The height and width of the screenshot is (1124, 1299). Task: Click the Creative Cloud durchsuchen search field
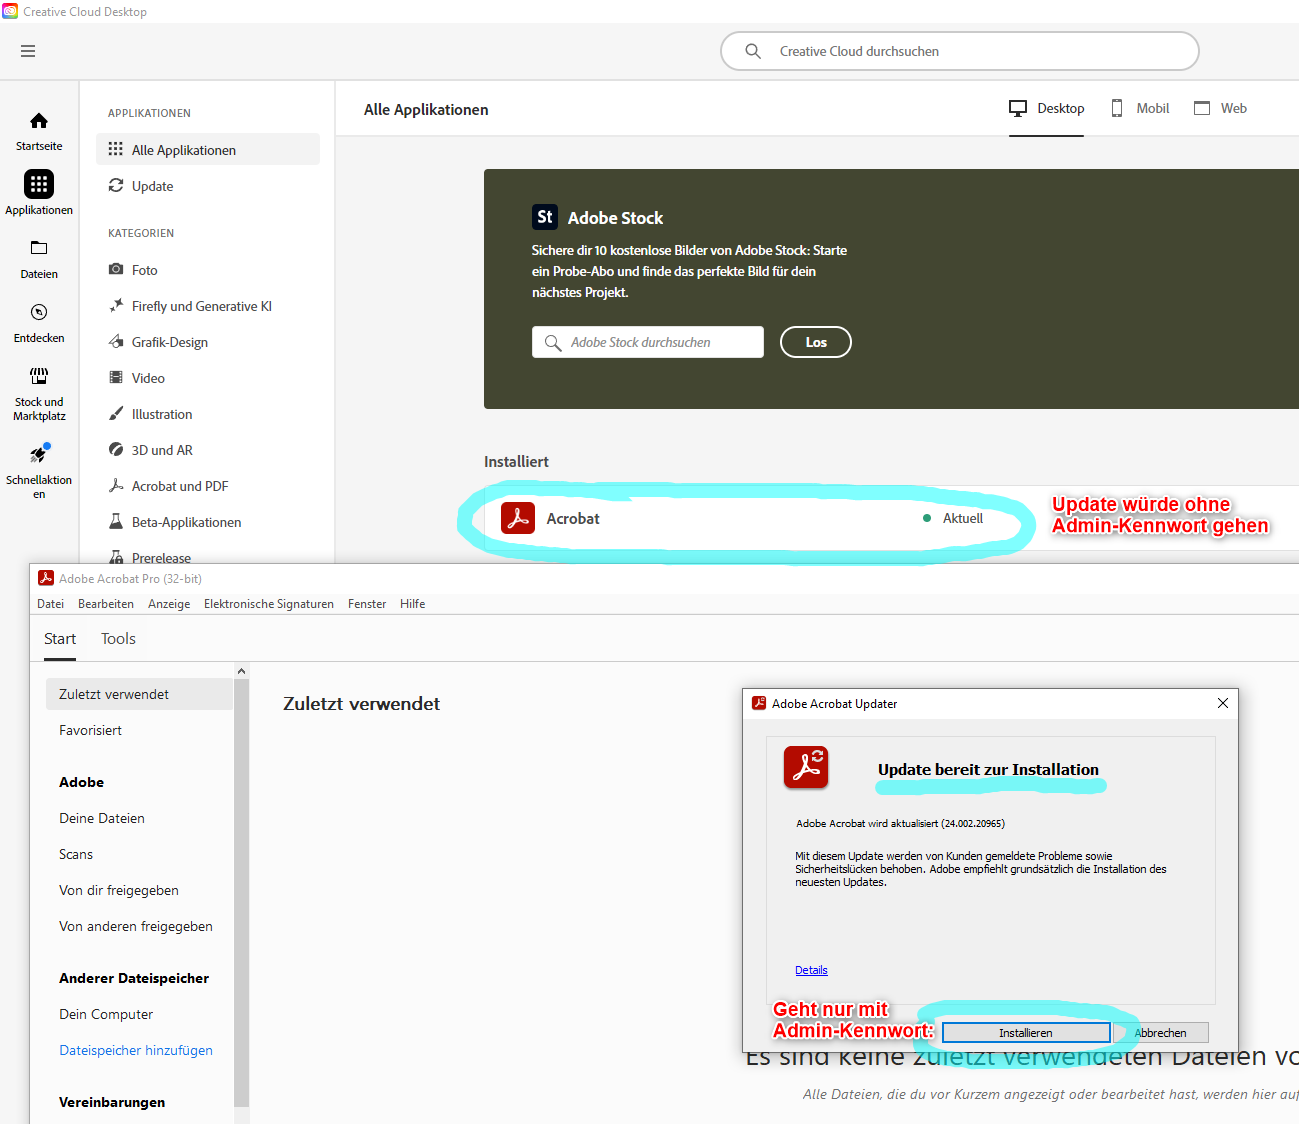click(958, 50)
